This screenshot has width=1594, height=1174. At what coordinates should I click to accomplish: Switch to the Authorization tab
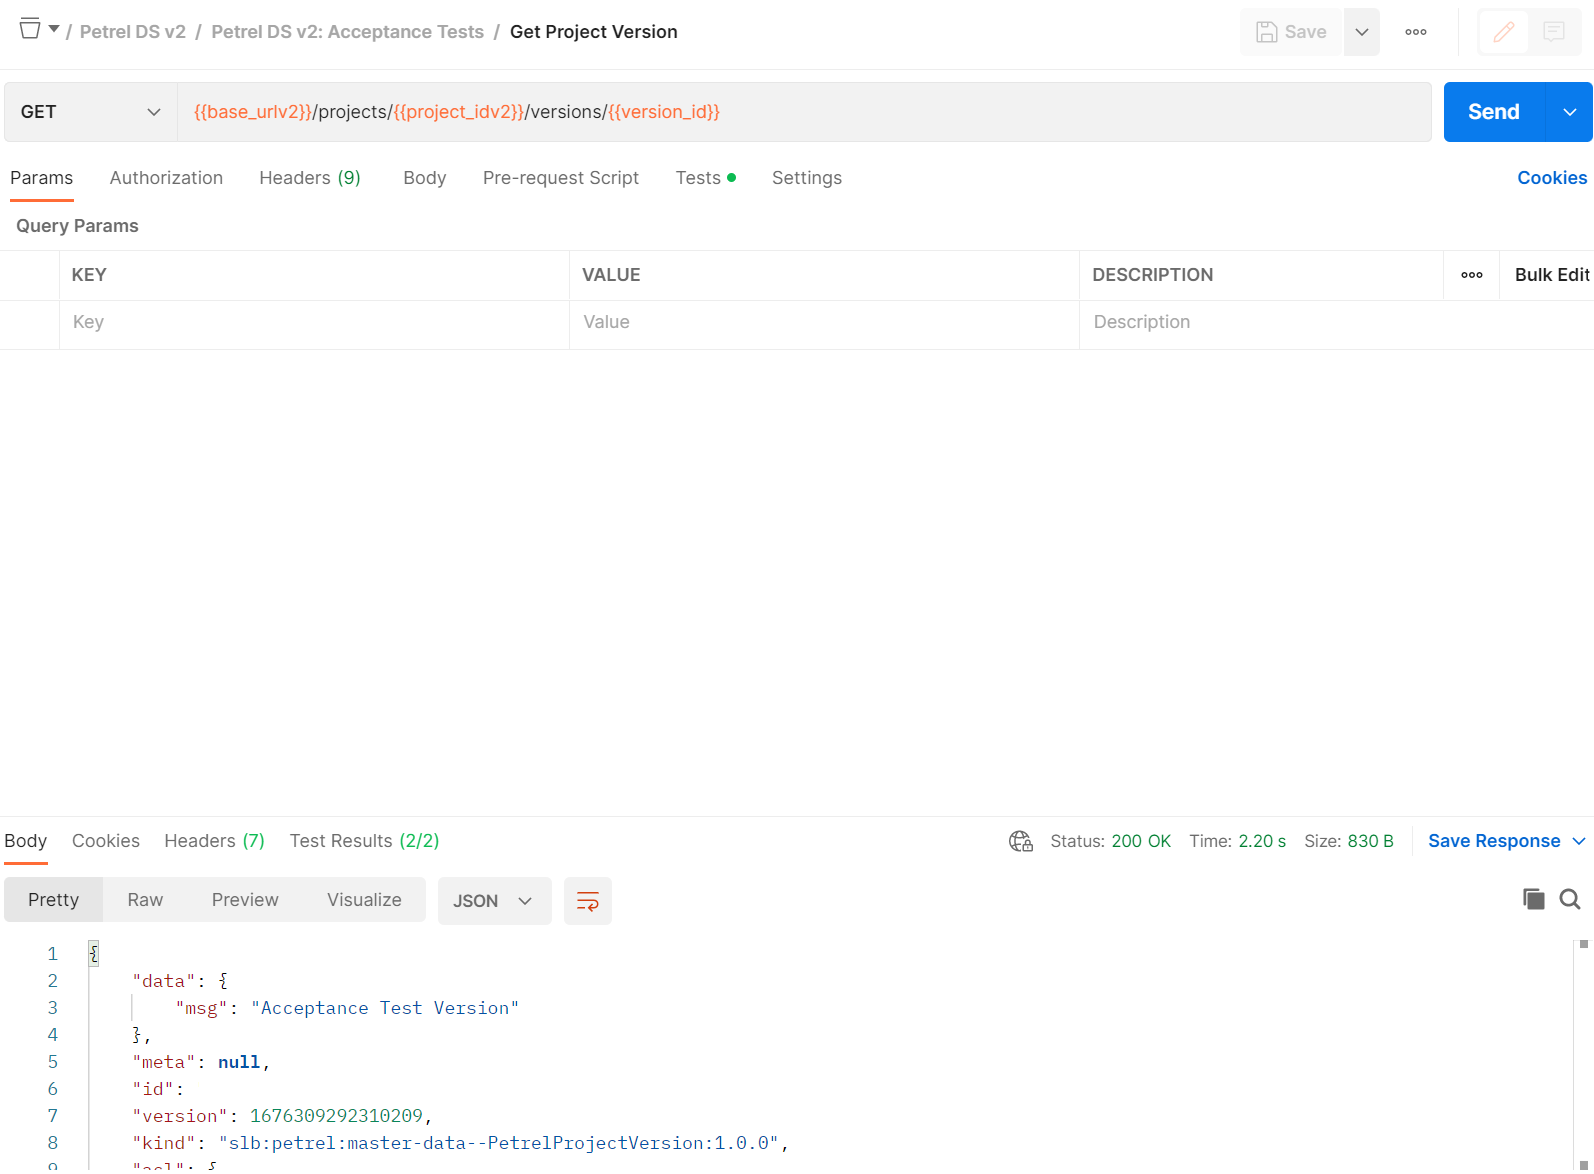click(166, 178)
